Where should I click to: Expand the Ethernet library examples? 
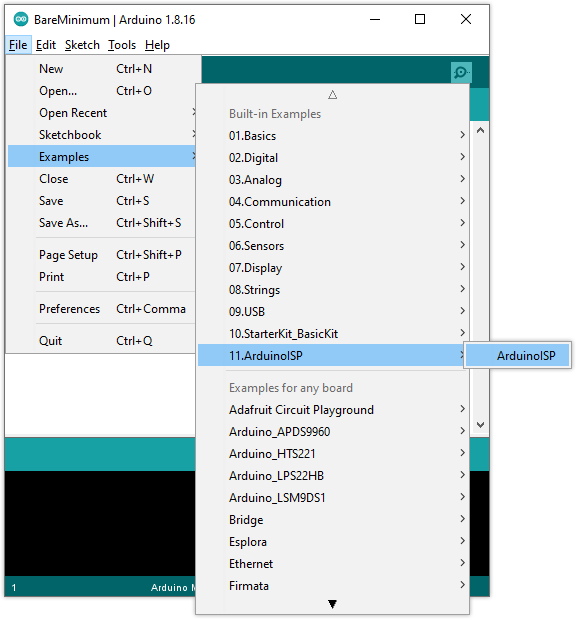[x=332, y=564]
